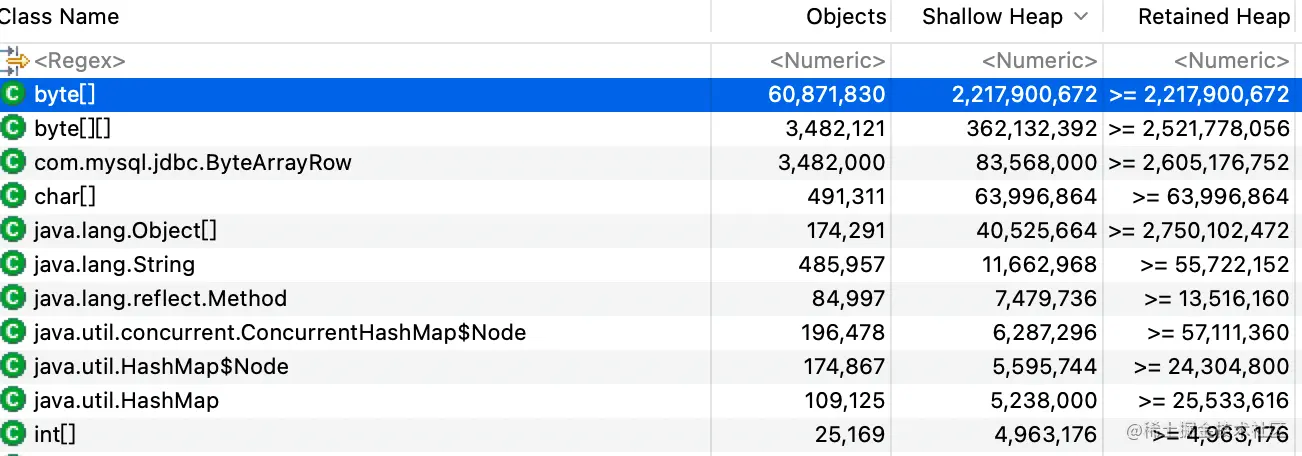Sort by the Objects column header
Image resolution: width=1302 pixels, height=456 pixels.
click(x=846, y=17)
